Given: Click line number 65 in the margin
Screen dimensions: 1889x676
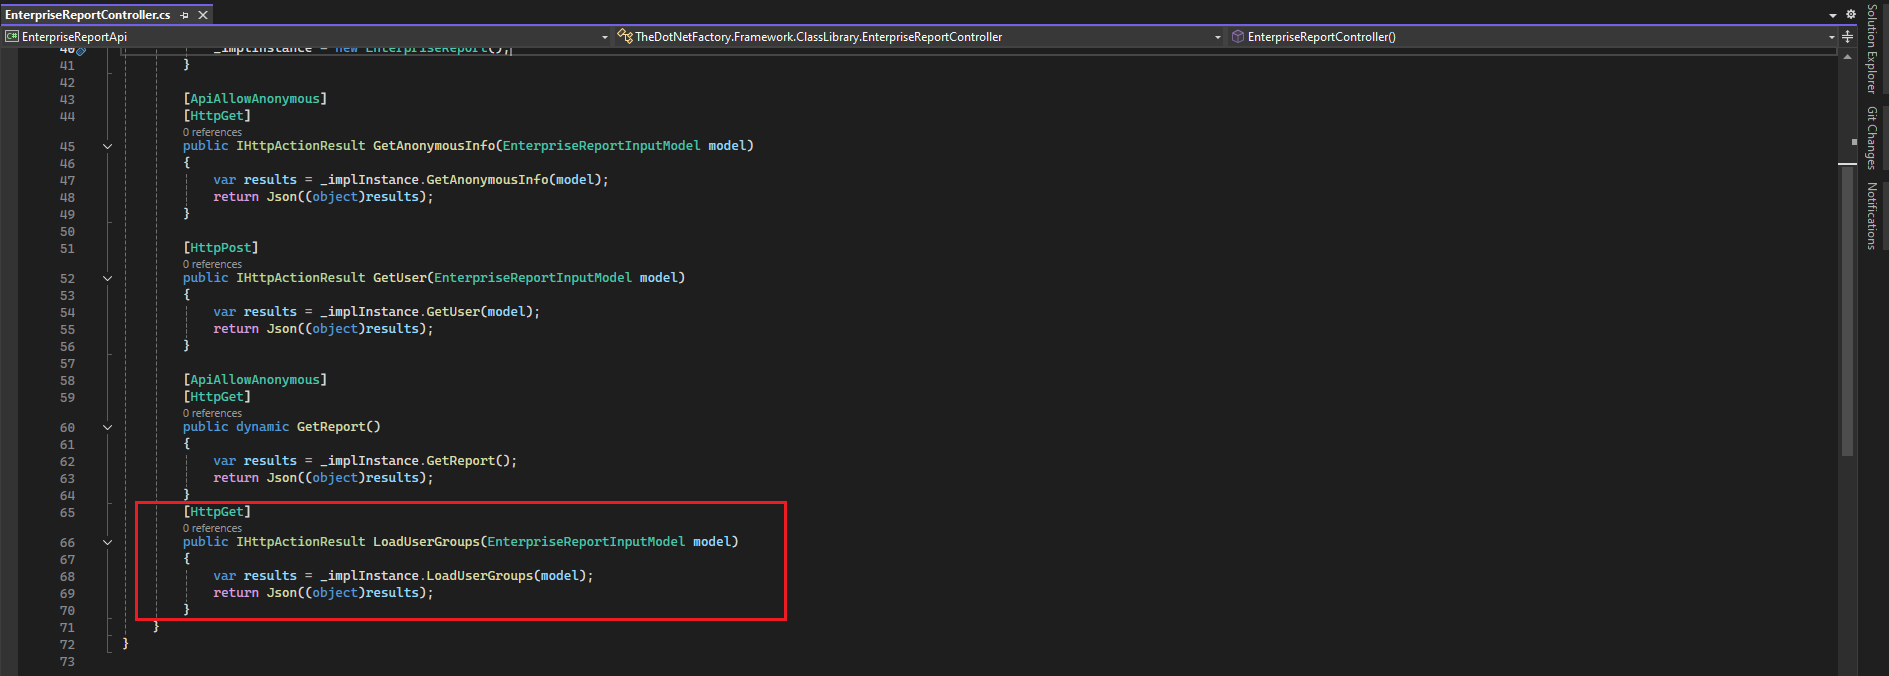Looking at the screenshot, I should pos(67,513).
